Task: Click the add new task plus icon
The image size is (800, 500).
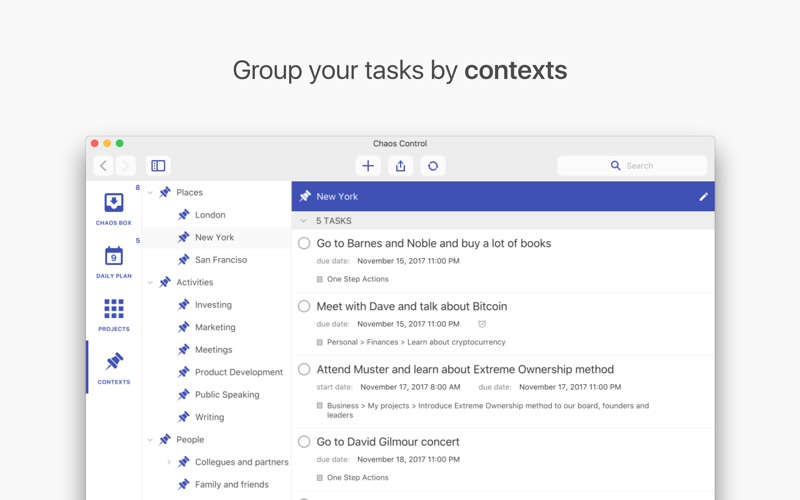Action: coord(368,166)
